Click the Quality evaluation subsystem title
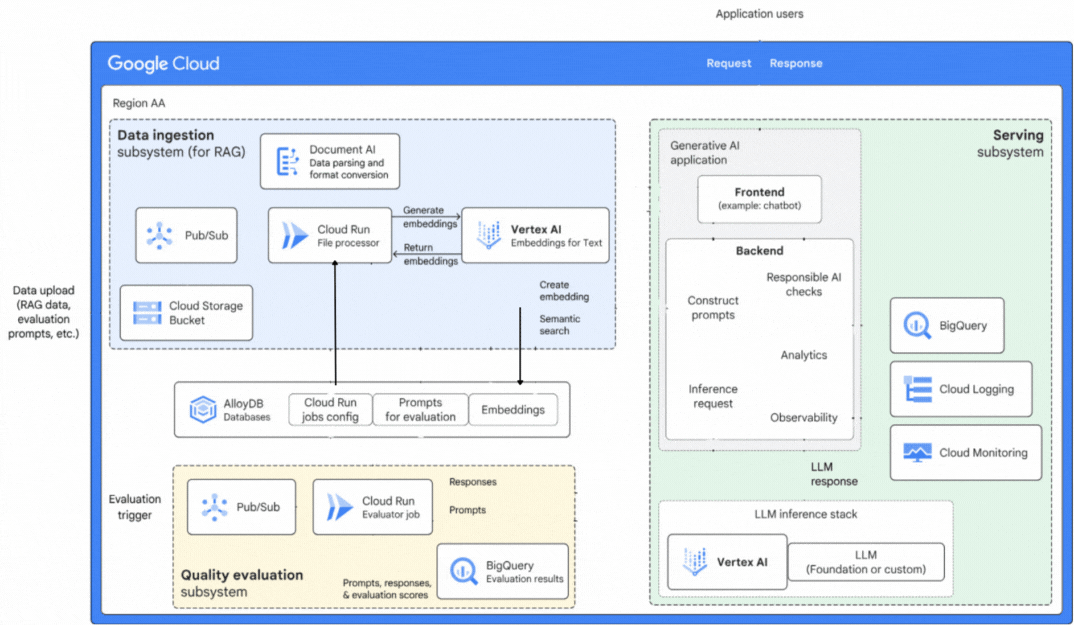Image resolution: width=1074 pixels, height=625 pixels. click(242, 583)
